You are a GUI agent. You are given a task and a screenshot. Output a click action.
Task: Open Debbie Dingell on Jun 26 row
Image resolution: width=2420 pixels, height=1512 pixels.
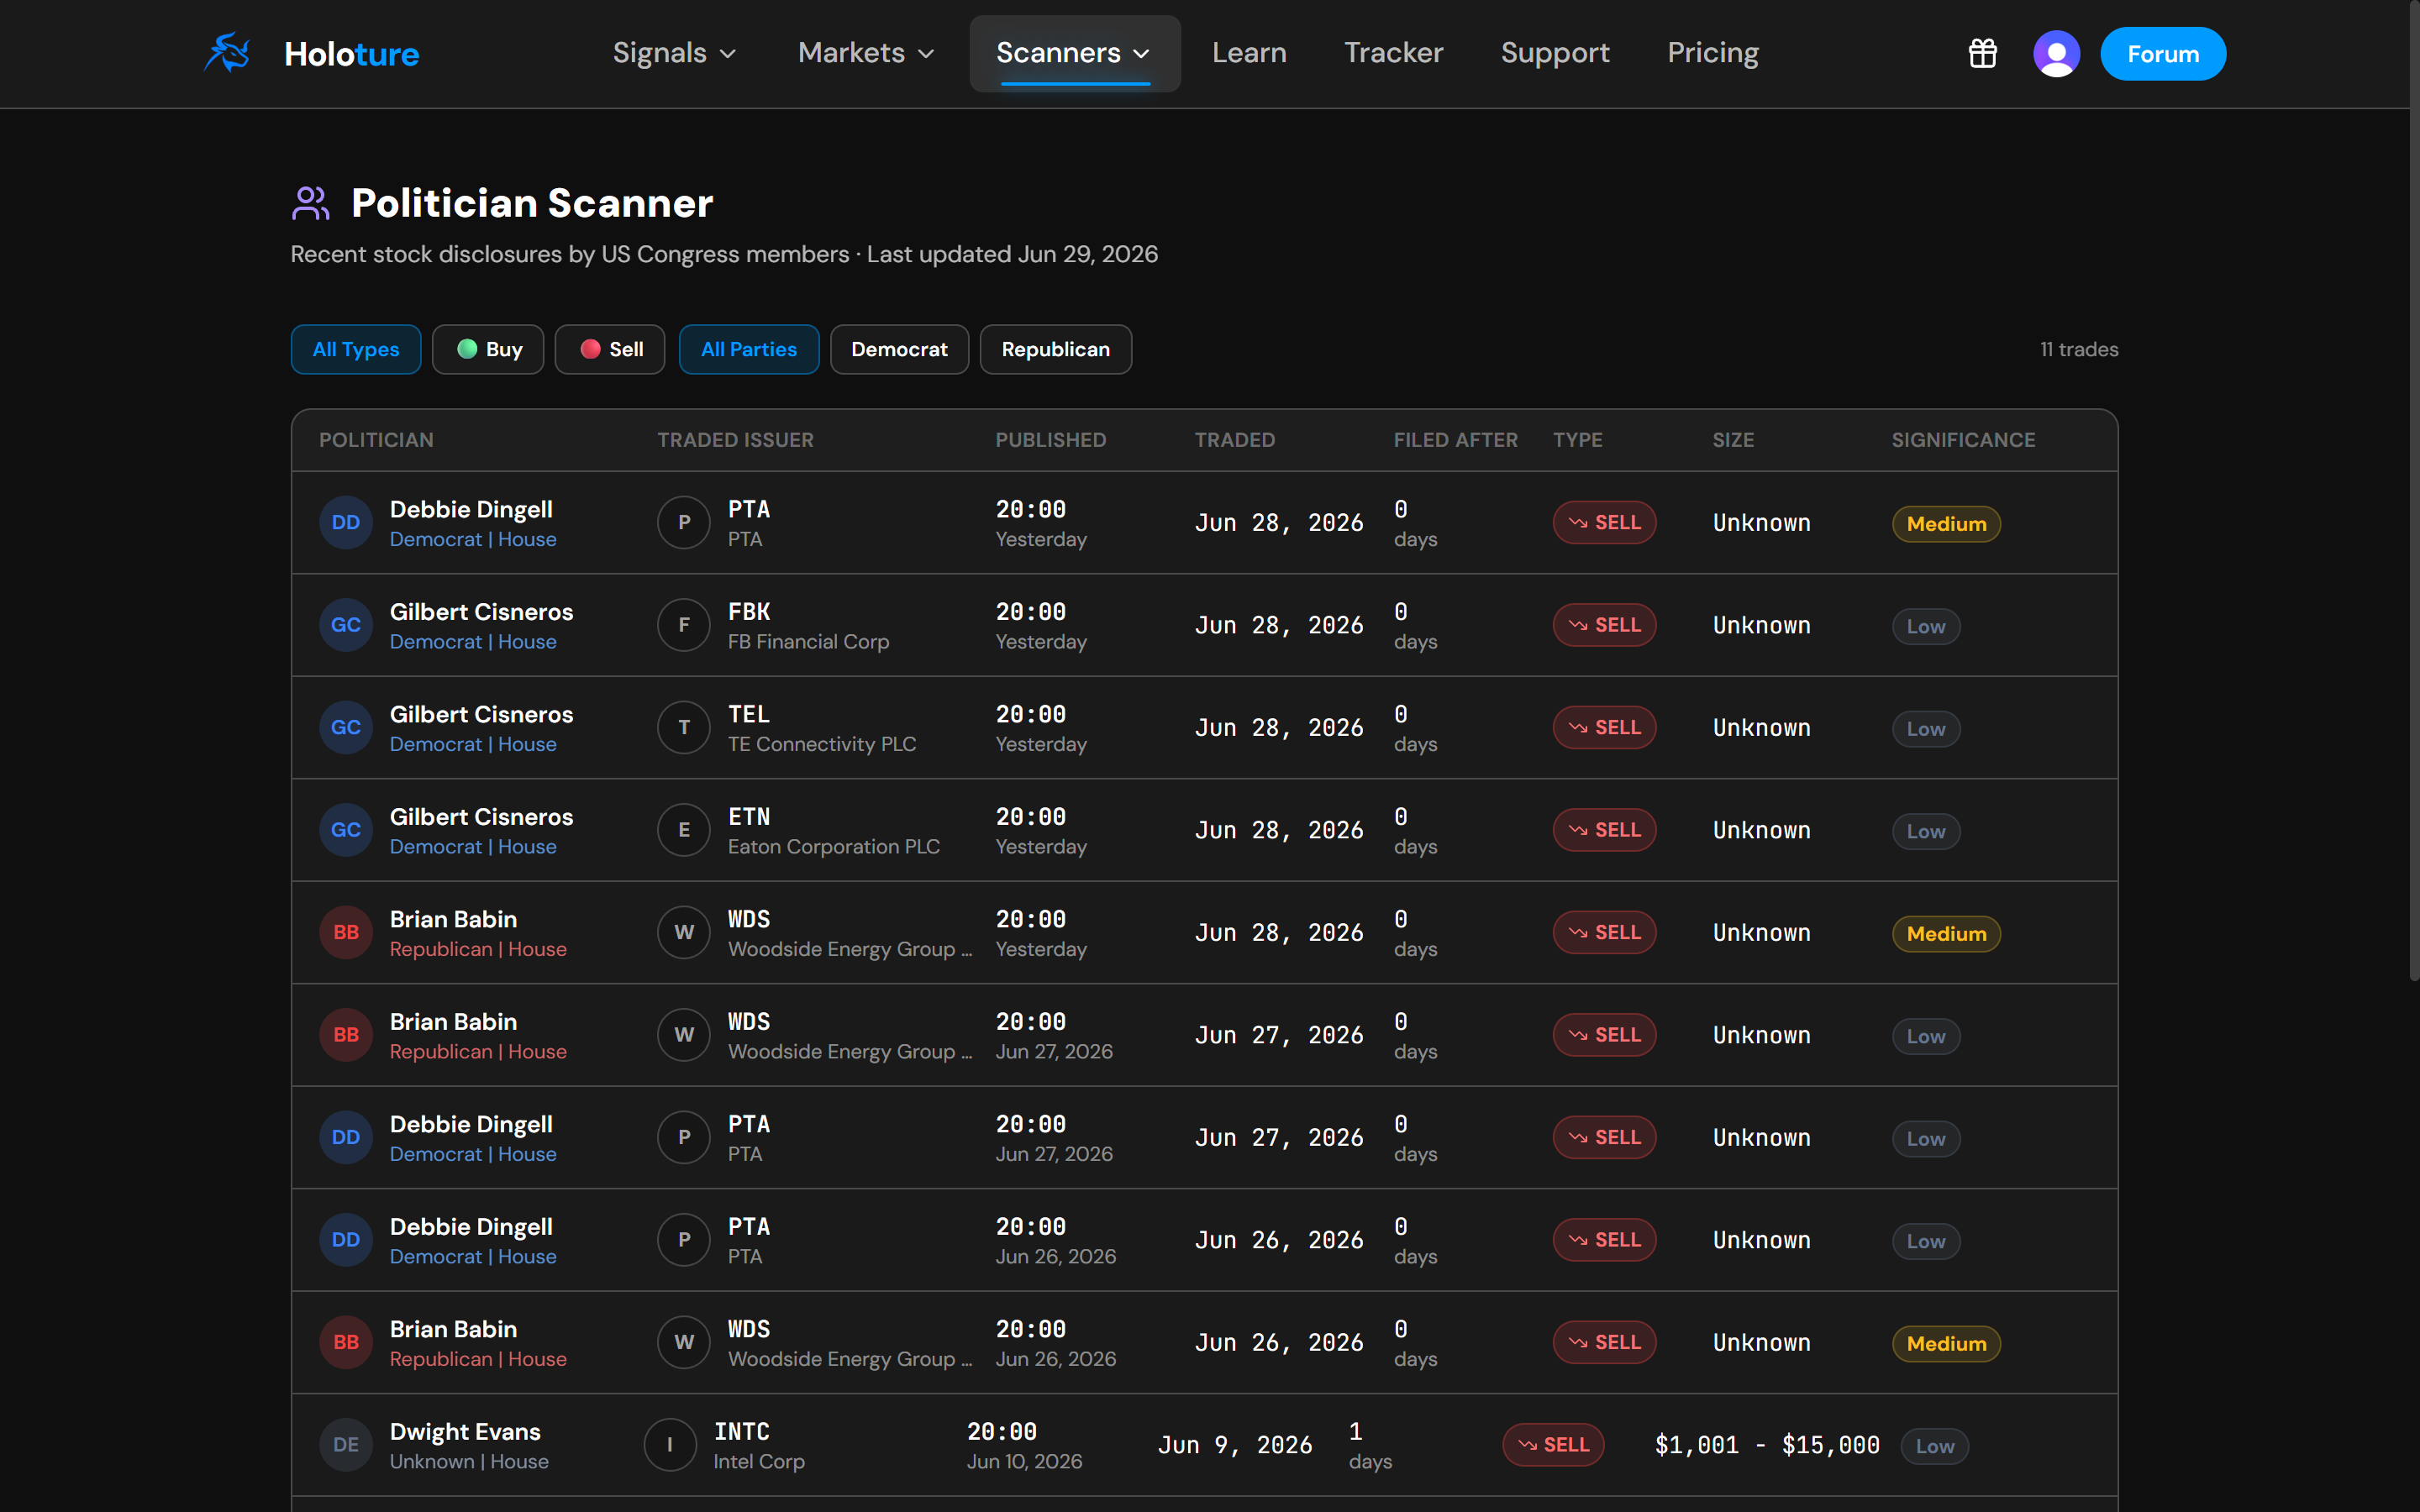tap(471, 1227)
